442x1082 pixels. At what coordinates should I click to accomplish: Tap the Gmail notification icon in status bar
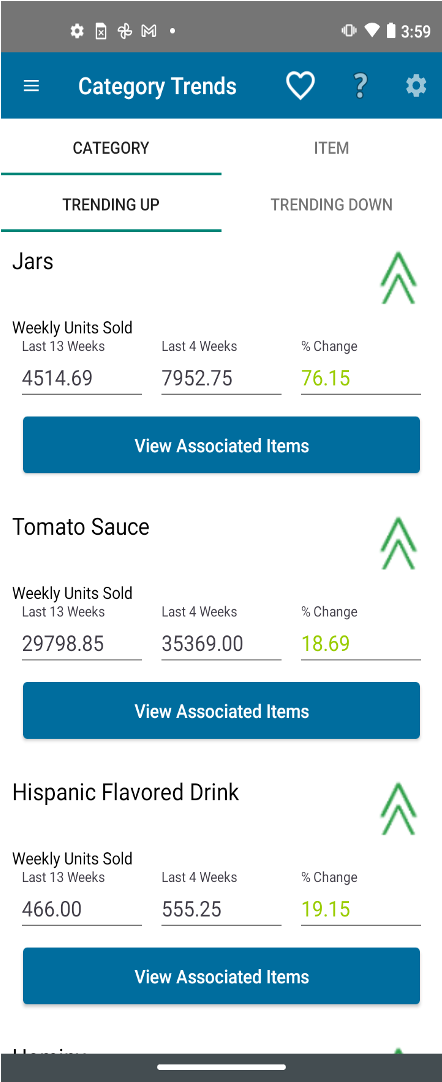148,31
